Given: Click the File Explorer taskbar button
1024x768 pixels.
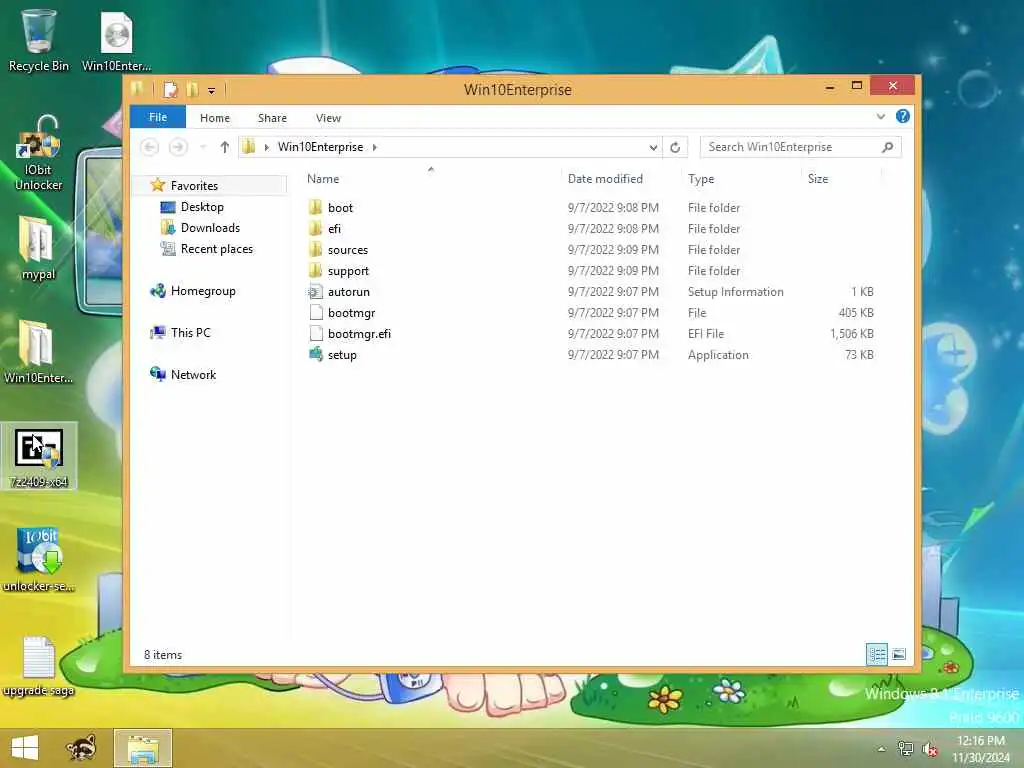Looking at the screenshot, I should [x=143, y=748].
